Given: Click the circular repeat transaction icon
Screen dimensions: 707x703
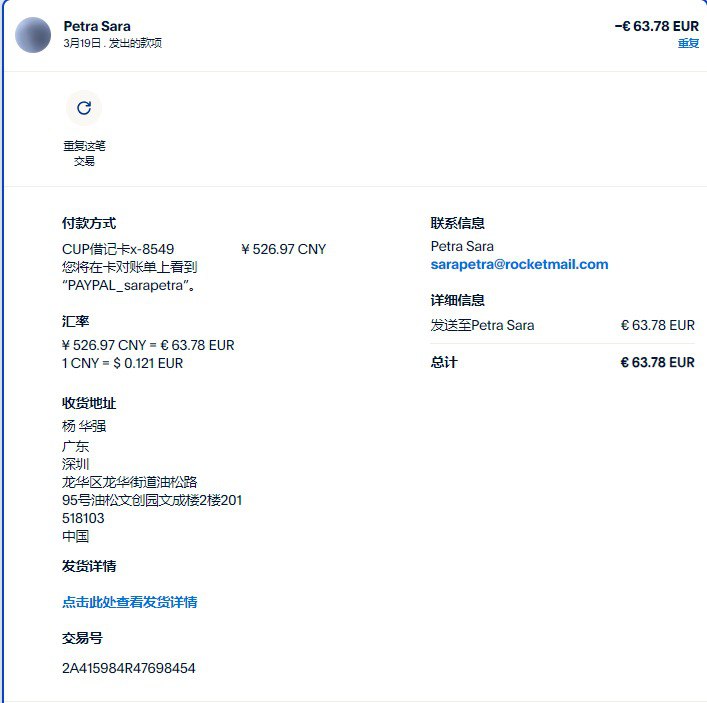Looking at the screenshot, I should [84, 108].
